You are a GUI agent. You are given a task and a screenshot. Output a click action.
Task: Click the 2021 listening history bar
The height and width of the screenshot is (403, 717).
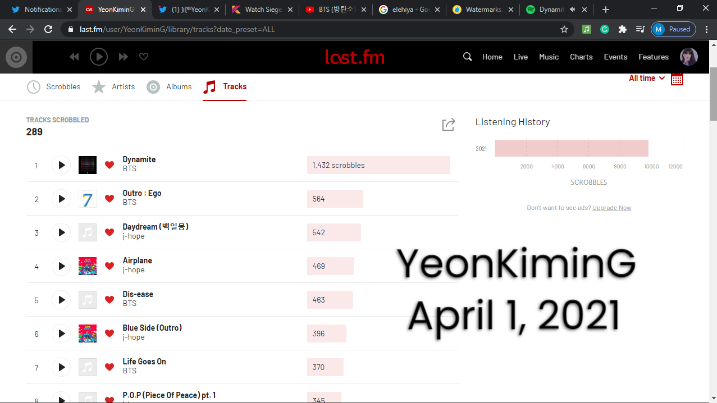(571, 149)
